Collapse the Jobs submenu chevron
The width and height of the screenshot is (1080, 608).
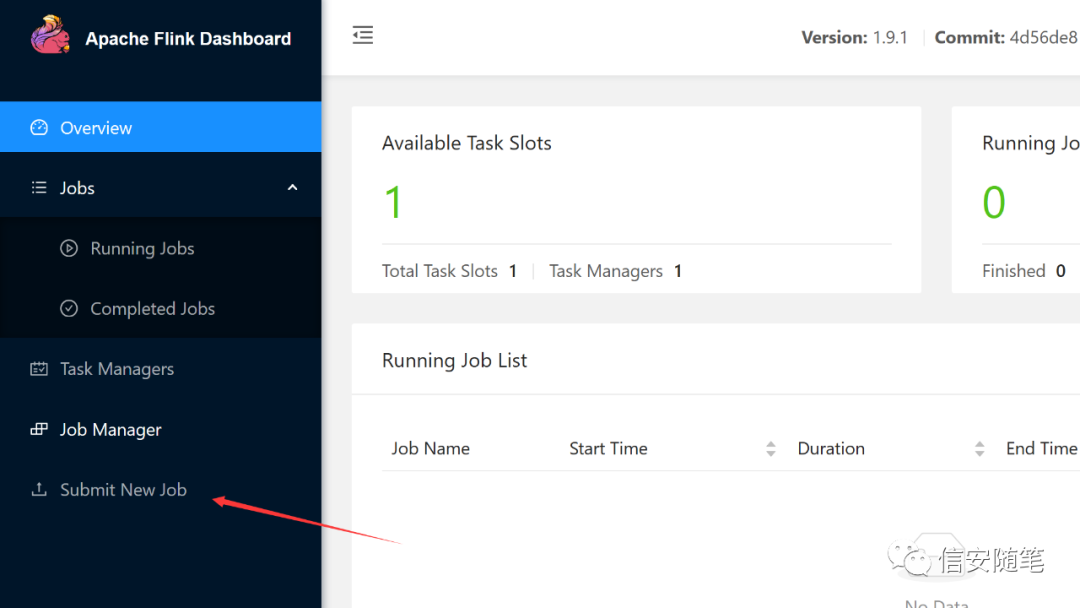coord(293,187)
